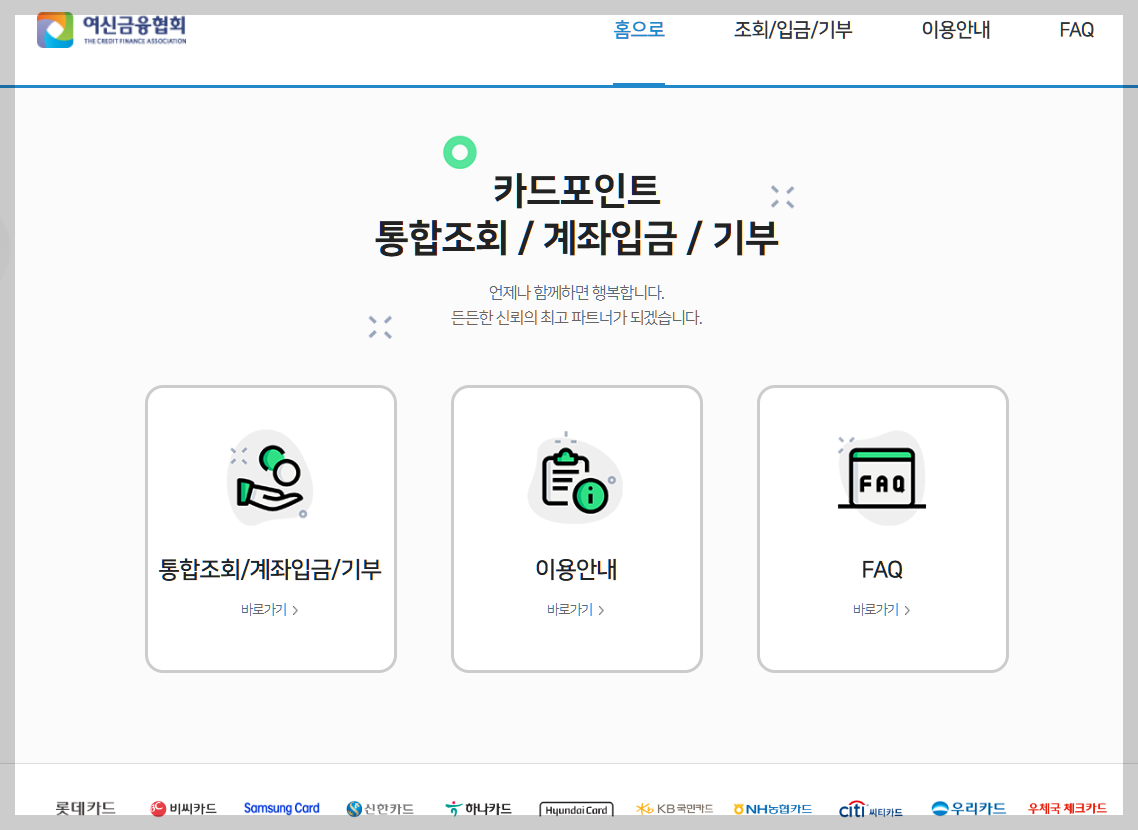
Task: Click the 바로가기 link on the FAQ card
Action: (882, 608)
